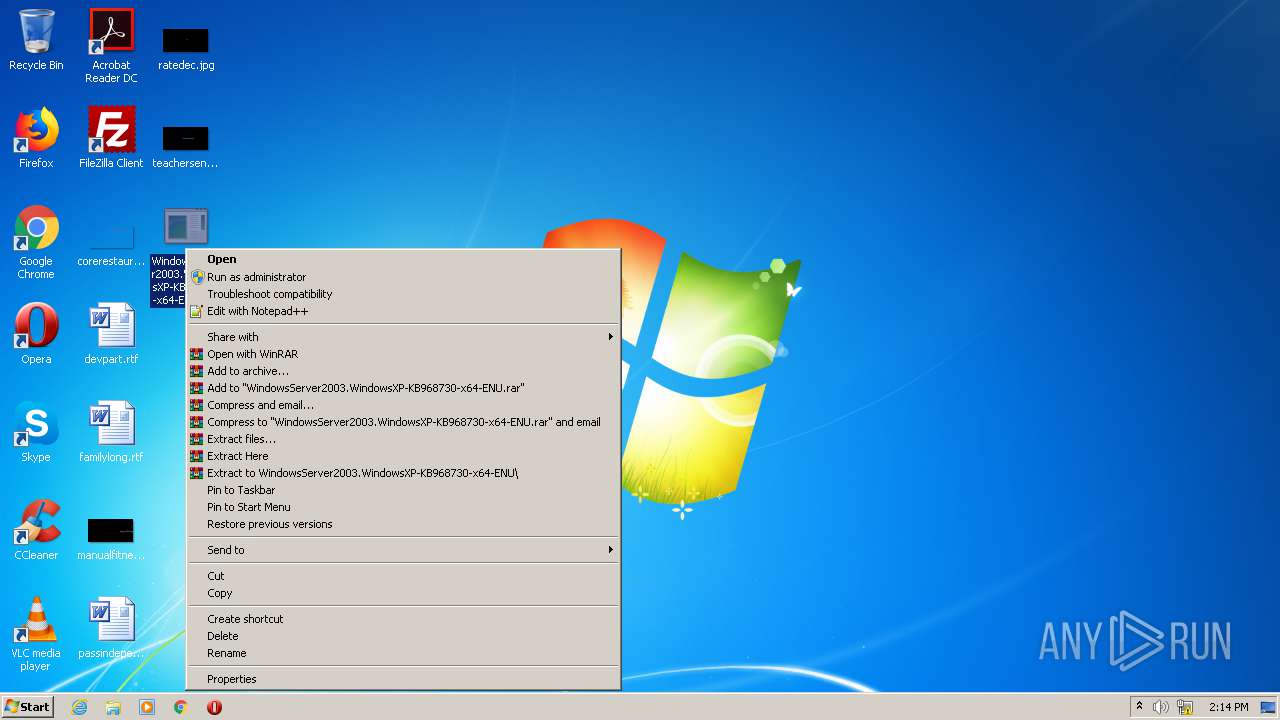Image resolution: width=1280 pixels, height=720 pixels.
Task: Select Extract to WindowsServer2003 folder entry
Action: pyautogui.click(x=404, y=473)
